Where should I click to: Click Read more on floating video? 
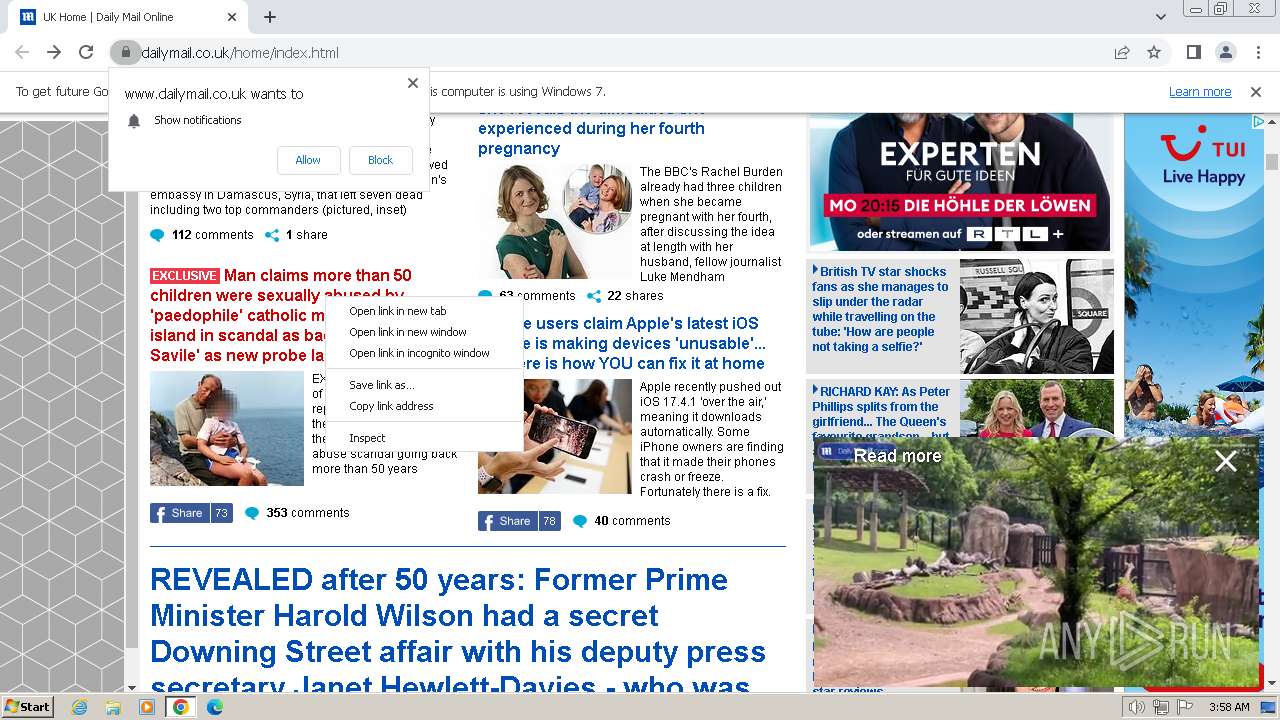tap(897, 456)
